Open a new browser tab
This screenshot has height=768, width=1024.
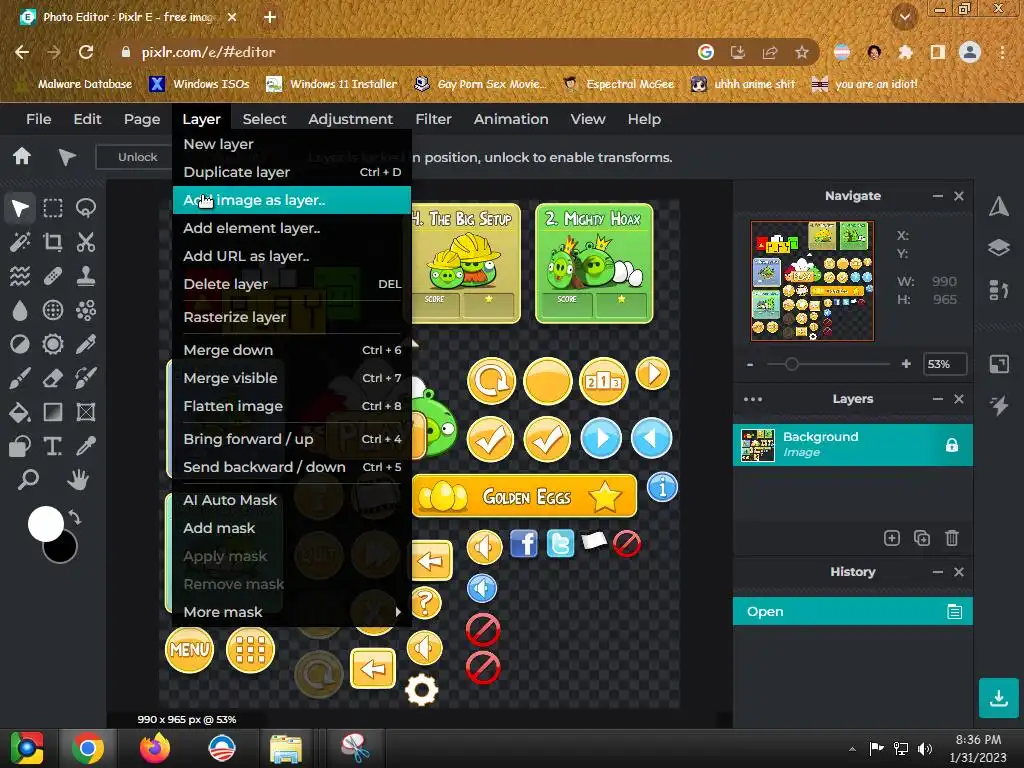tap(270, 17)
